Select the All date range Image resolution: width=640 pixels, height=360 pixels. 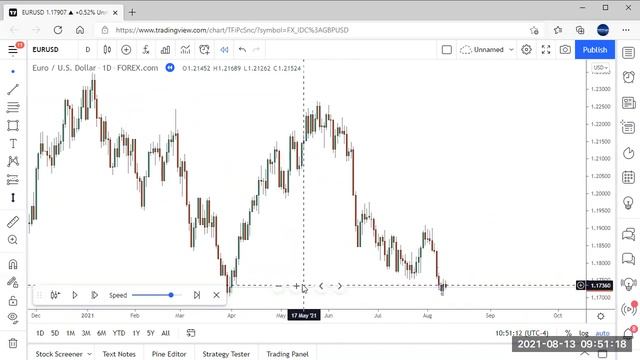click(x=165, y=333)
